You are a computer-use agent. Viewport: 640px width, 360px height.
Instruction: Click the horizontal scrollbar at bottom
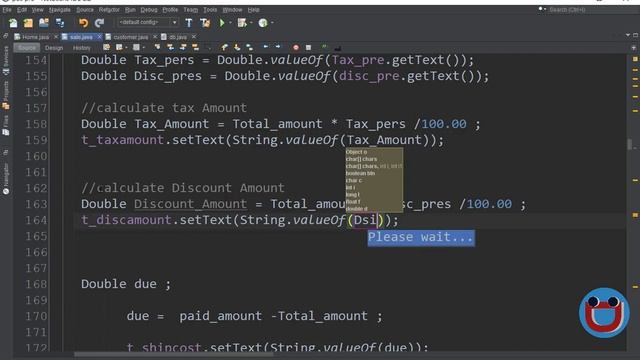point(173,354)
